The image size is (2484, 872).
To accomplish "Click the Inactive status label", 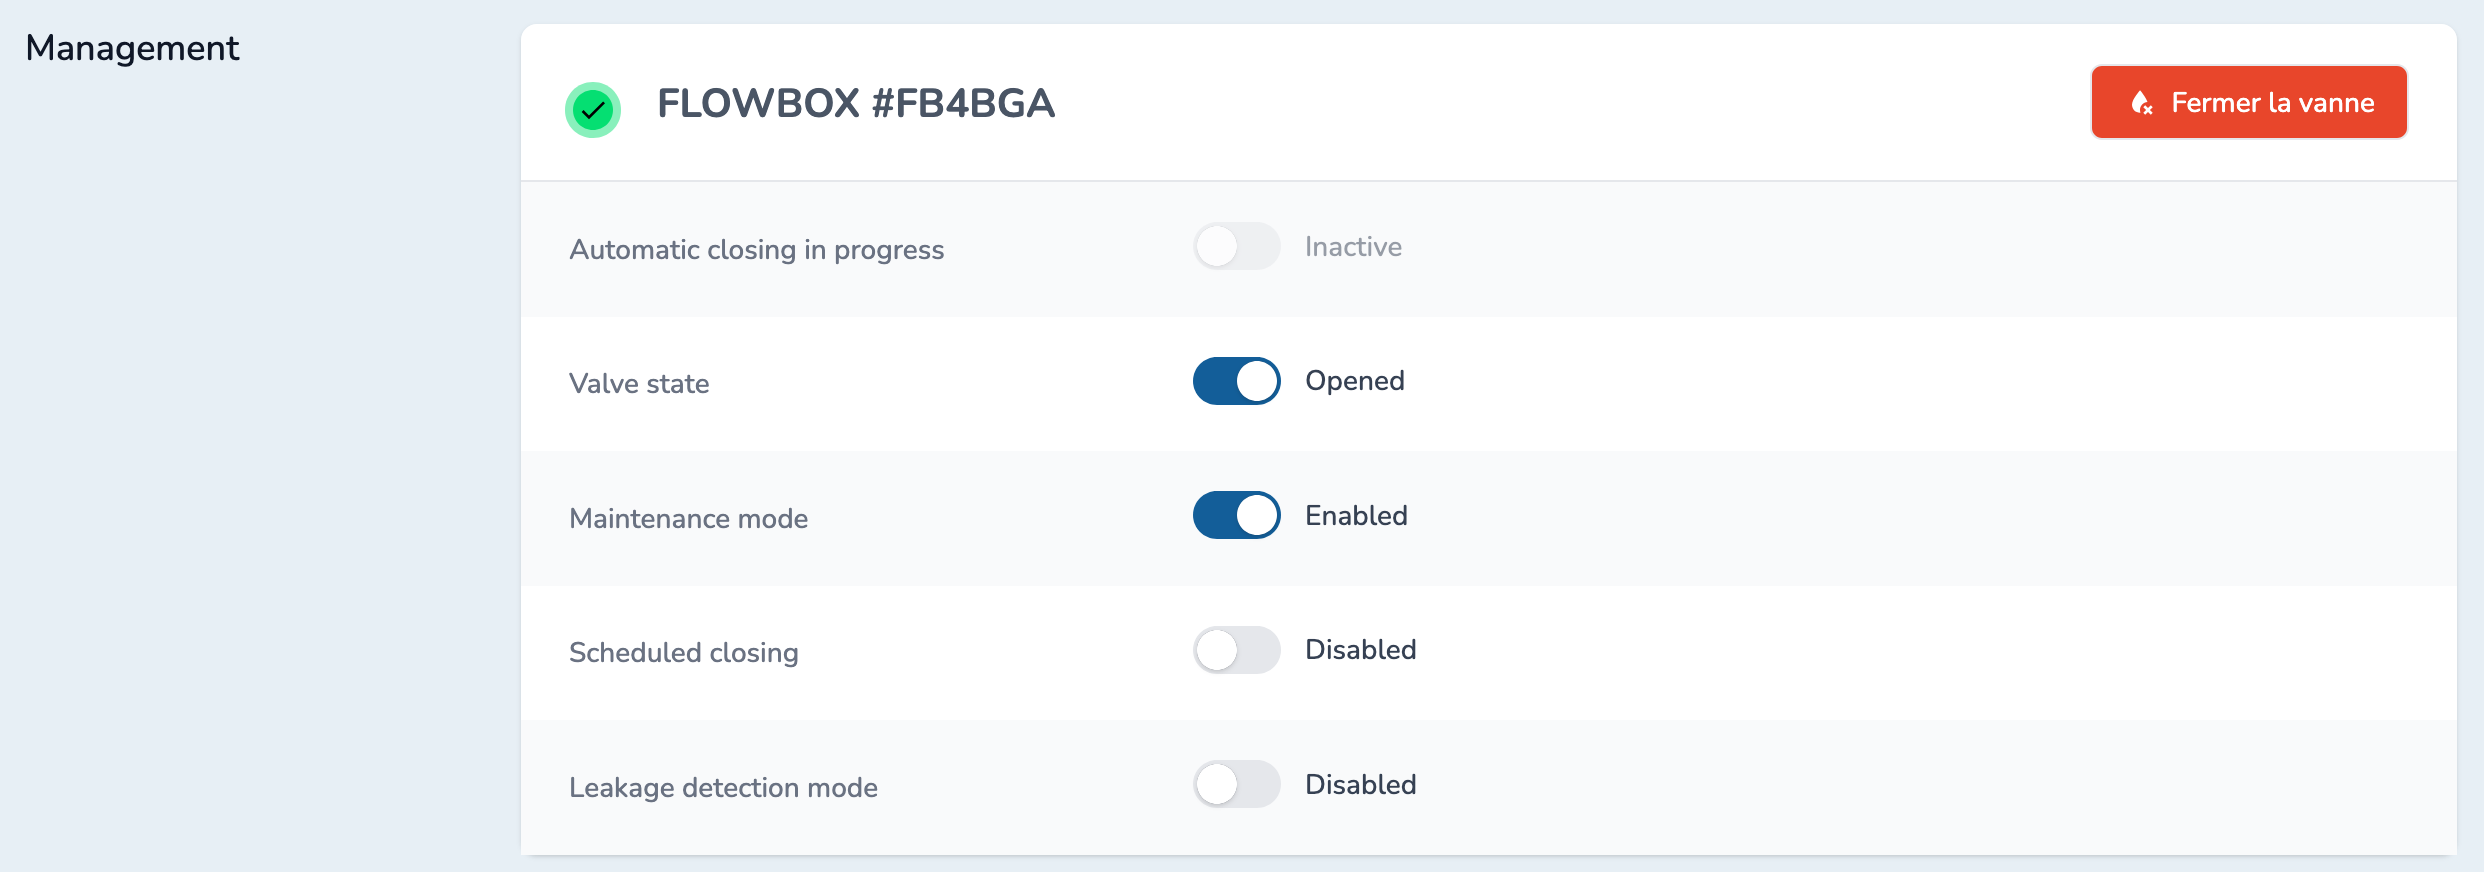I will point(1353,247).
